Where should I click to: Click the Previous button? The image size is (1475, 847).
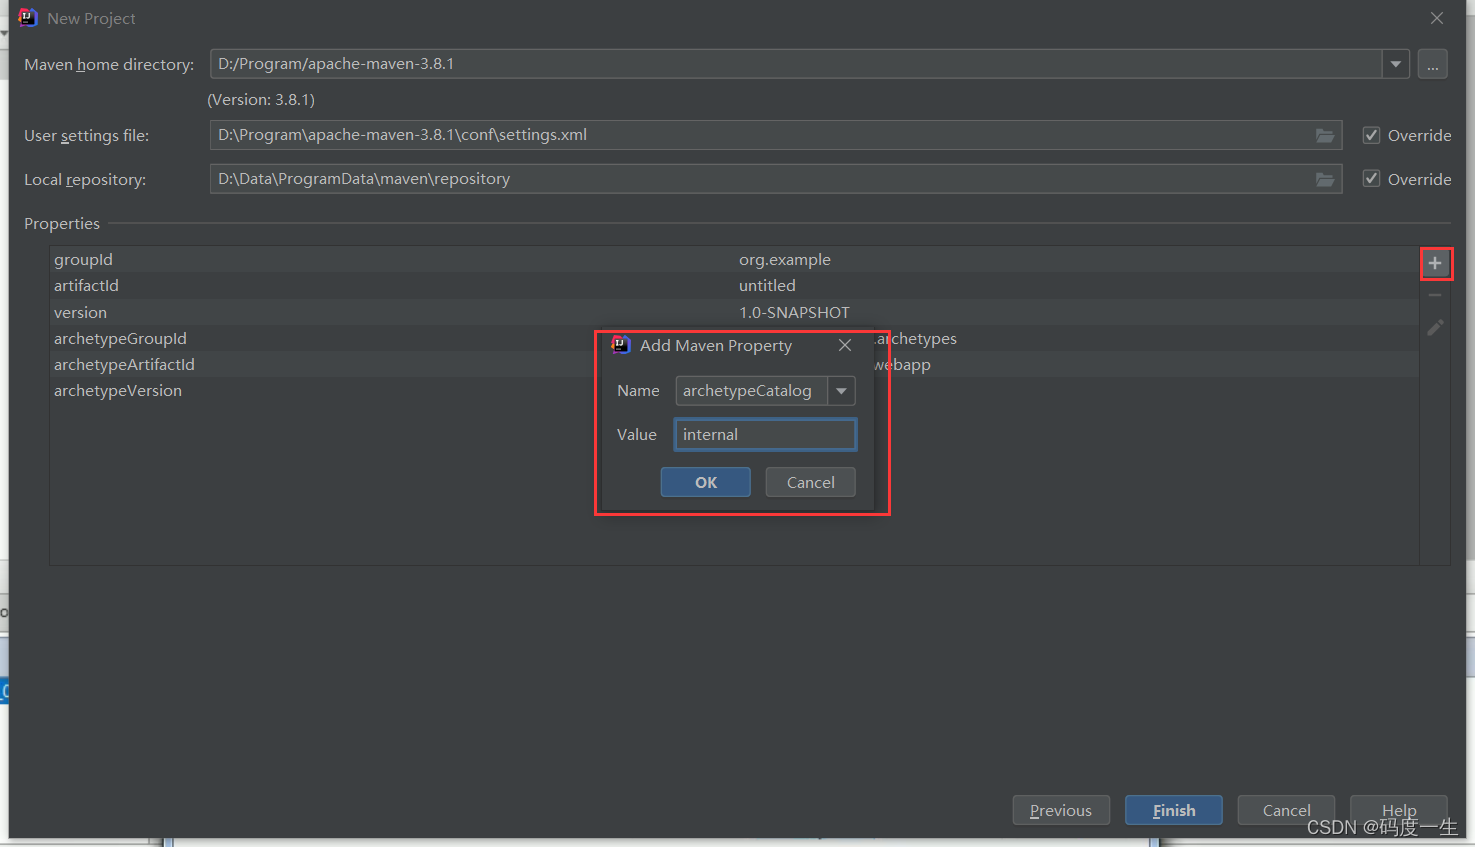pos(1061,810)
